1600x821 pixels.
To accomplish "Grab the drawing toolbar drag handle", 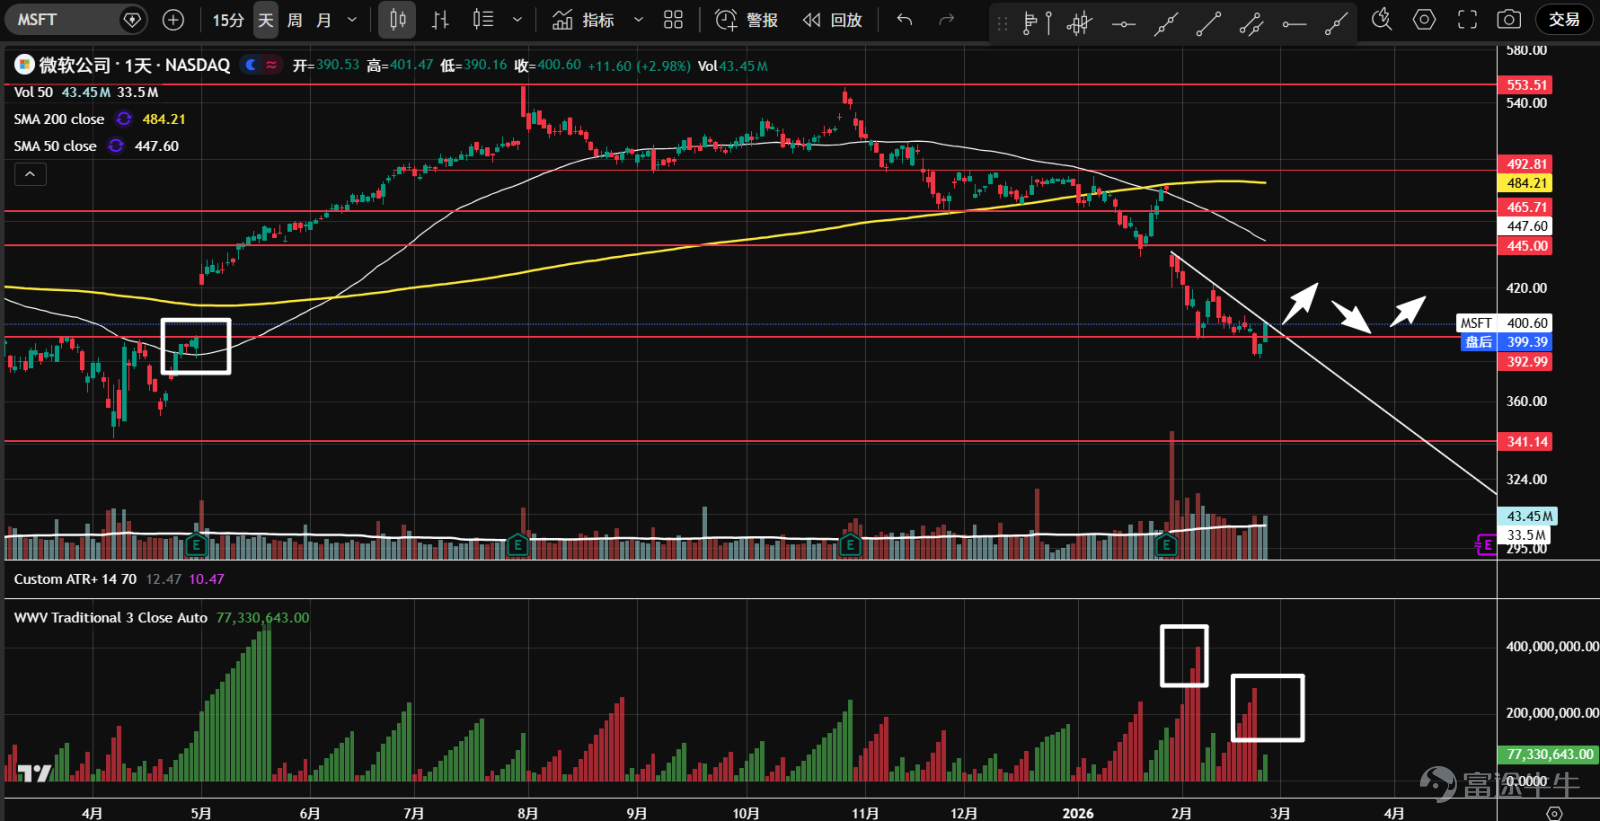I will [x=1002, y=22].
